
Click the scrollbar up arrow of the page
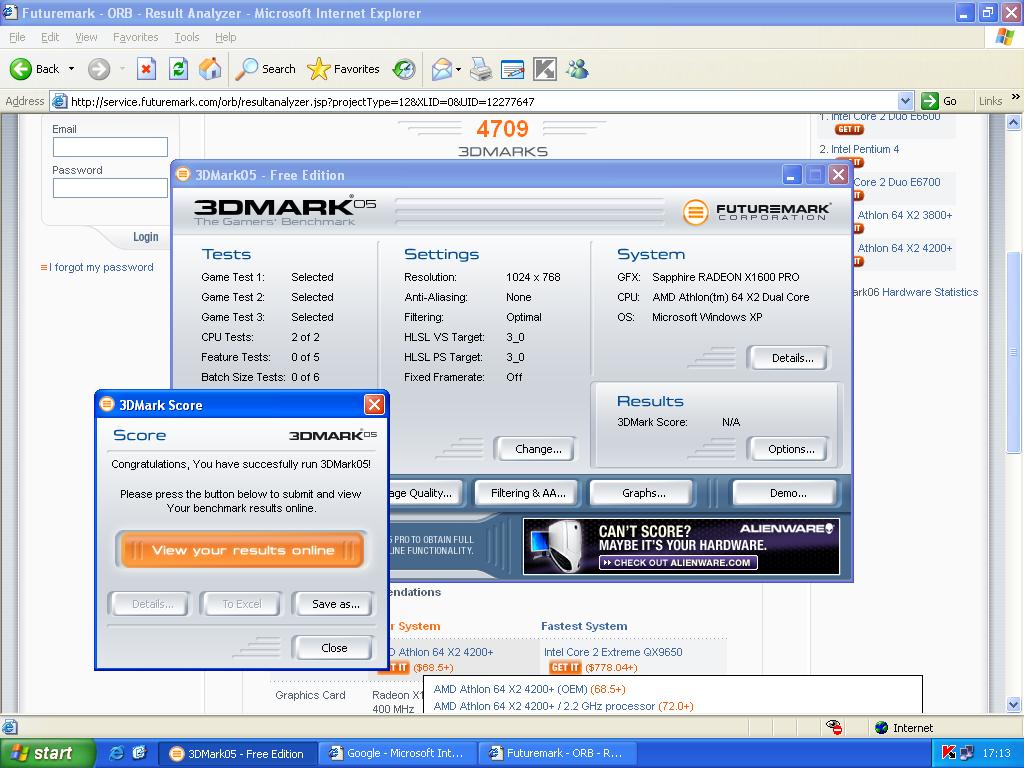click(x=1013, y=122)
